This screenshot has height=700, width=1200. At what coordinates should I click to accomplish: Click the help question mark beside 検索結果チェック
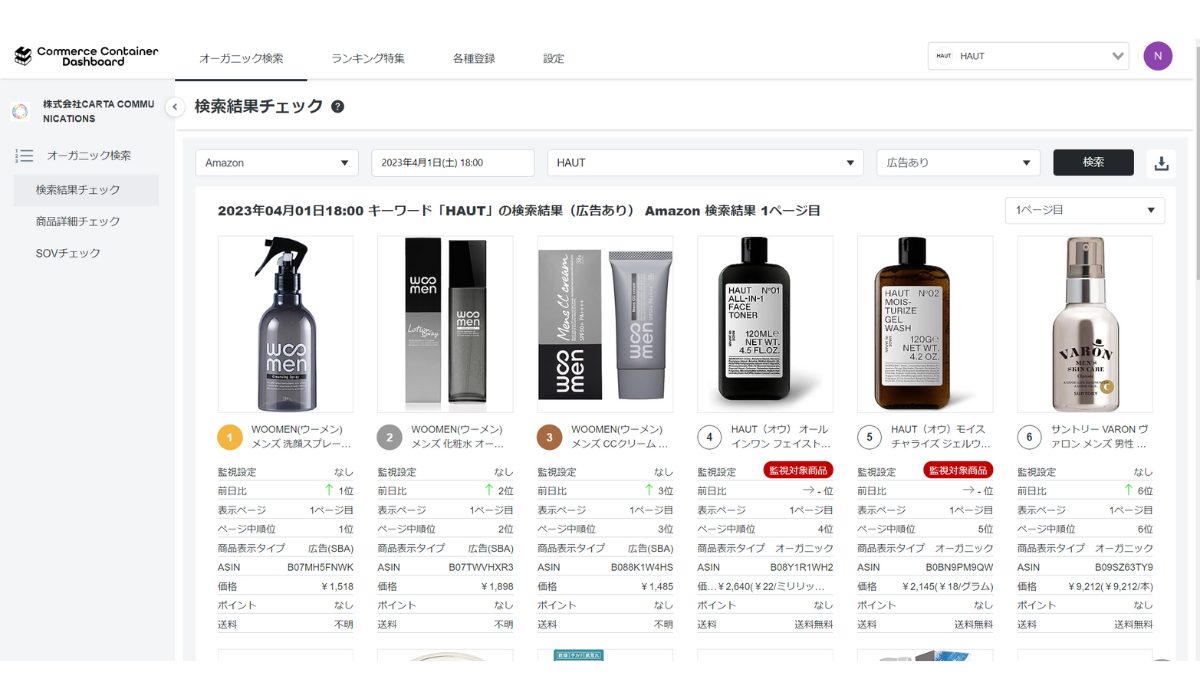coord(338,107)
